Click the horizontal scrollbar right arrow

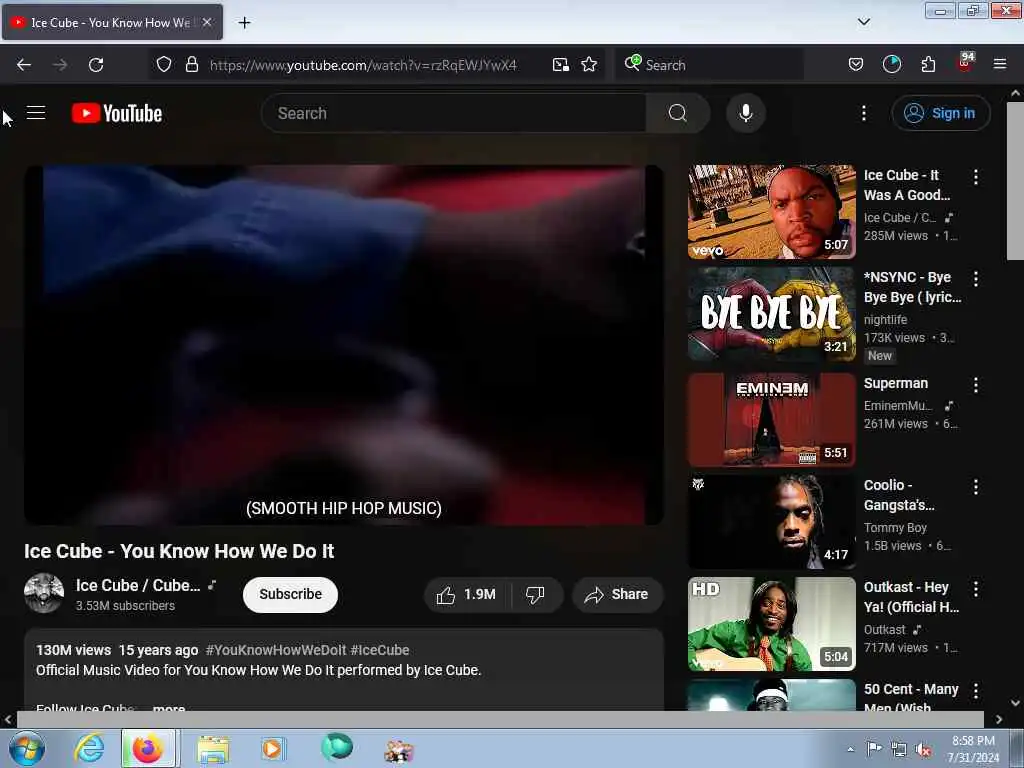(999, 719)
